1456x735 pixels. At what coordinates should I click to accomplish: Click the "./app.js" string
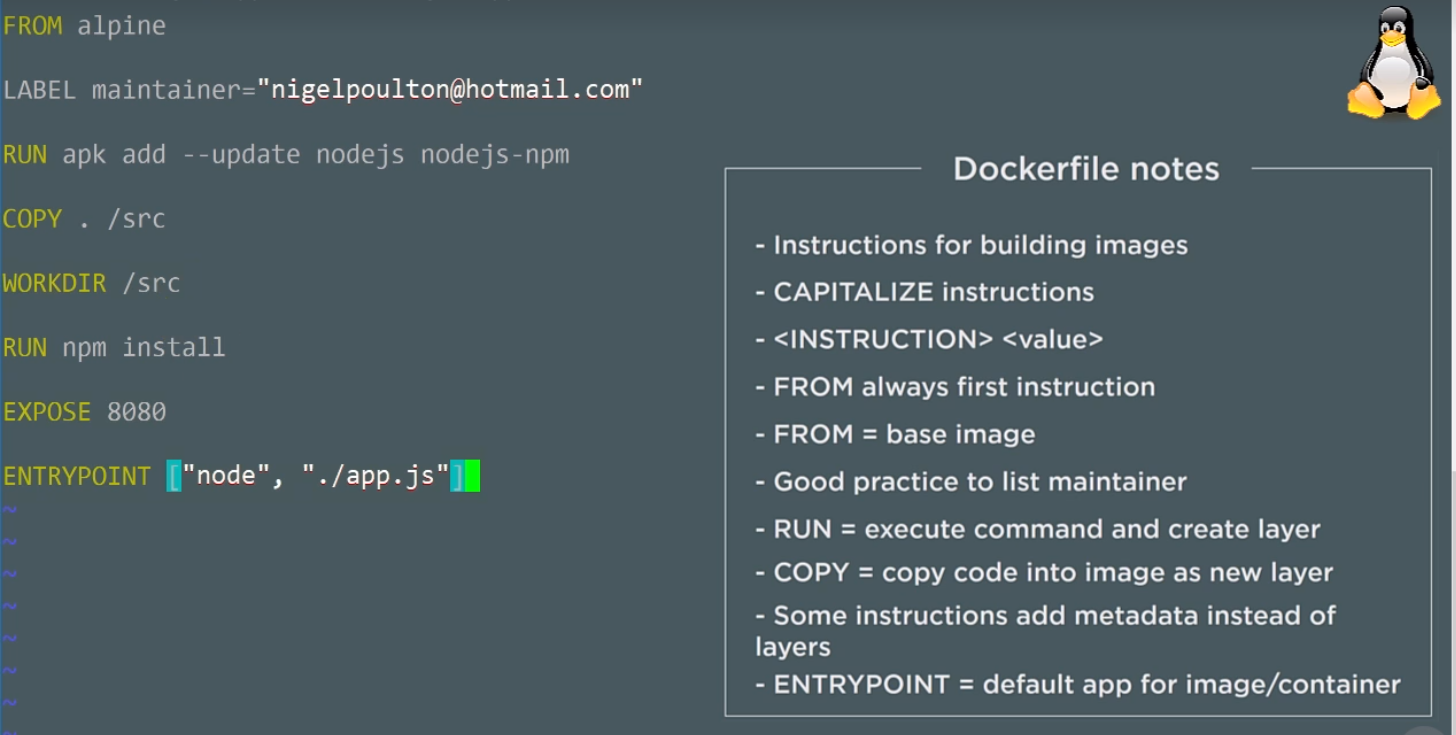pyautogui.click(x=375, y=475)
